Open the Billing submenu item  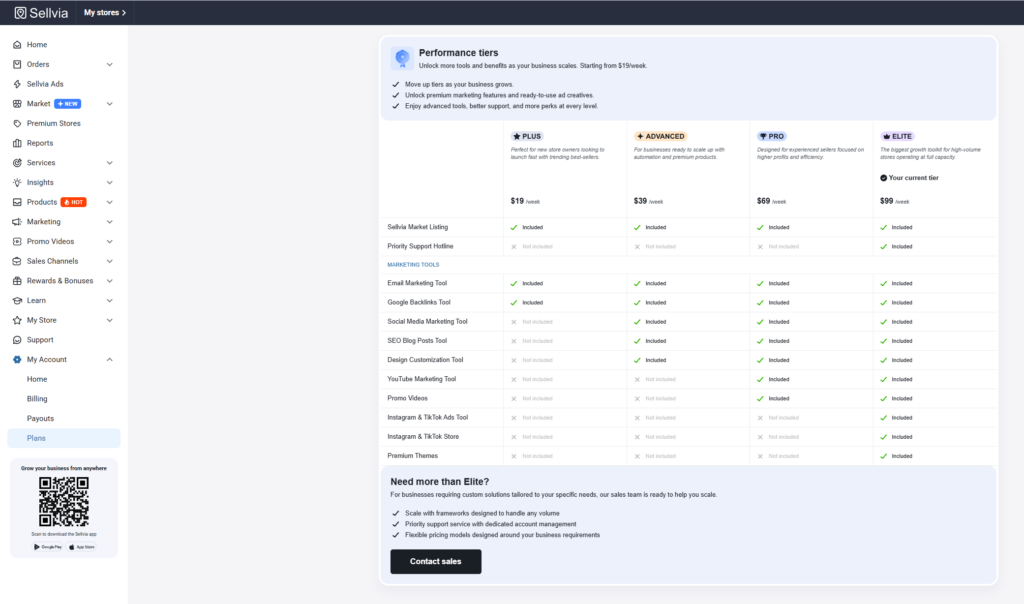[x=37, y=398]
